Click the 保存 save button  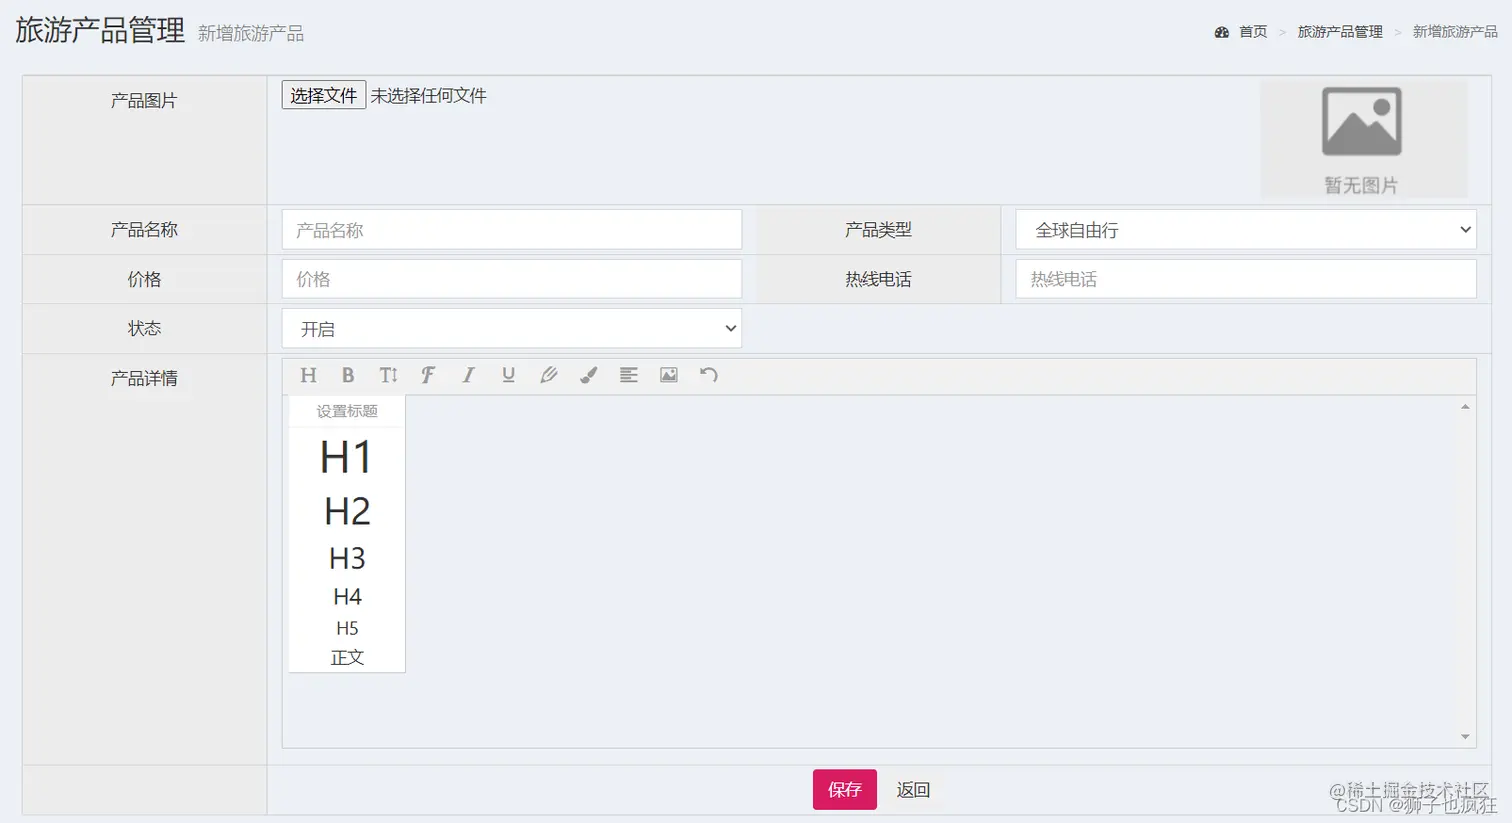point(845,789)
